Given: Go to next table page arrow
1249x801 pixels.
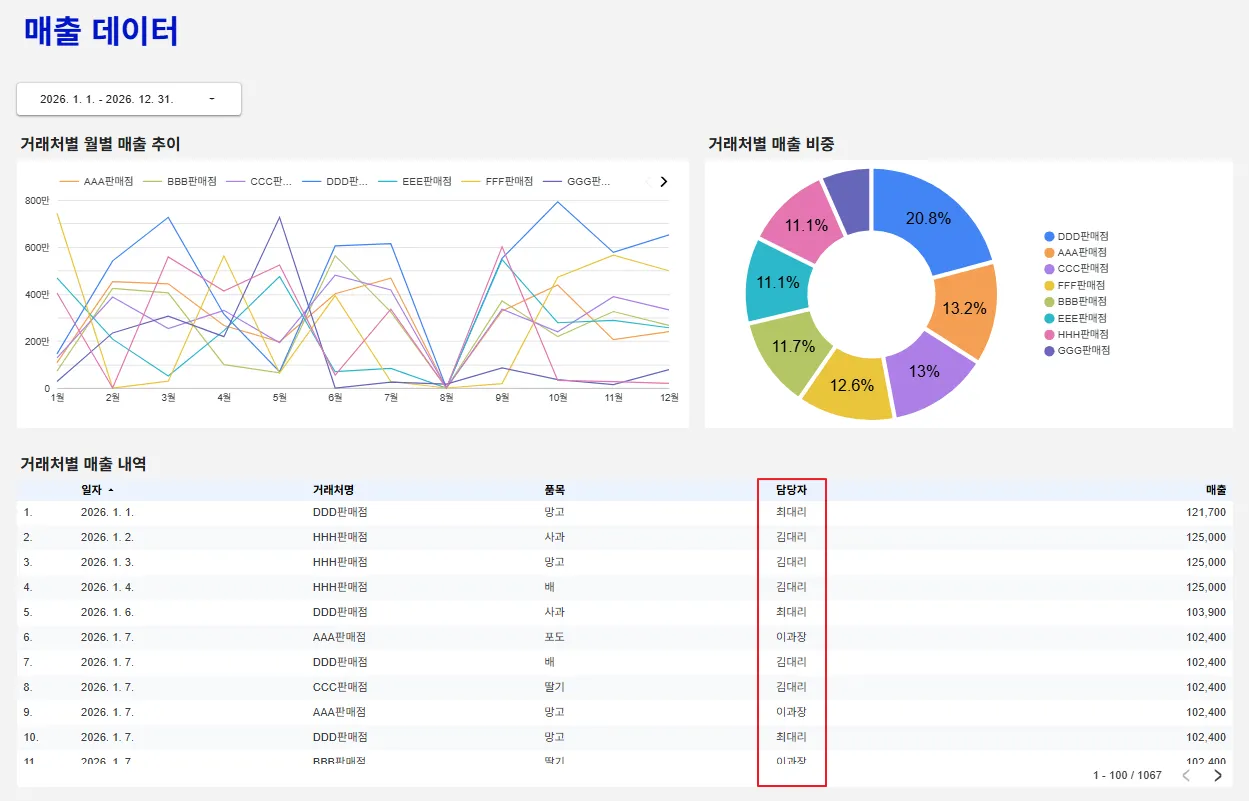Looking at the screenshot, I should tap(1218, 775).
